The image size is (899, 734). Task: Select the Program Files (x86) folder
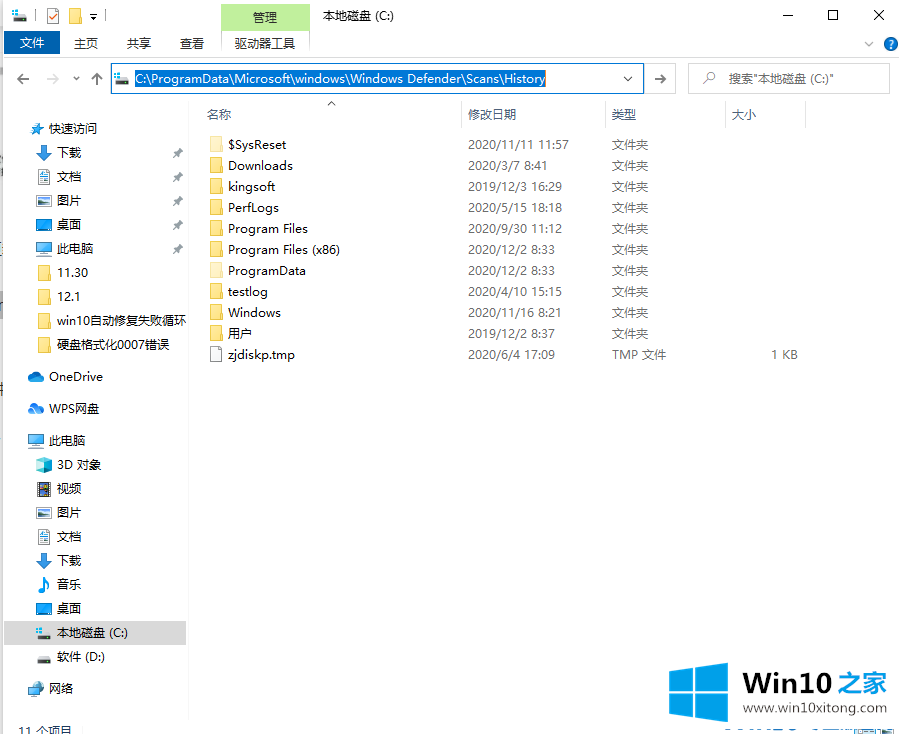tap(283, 249)
